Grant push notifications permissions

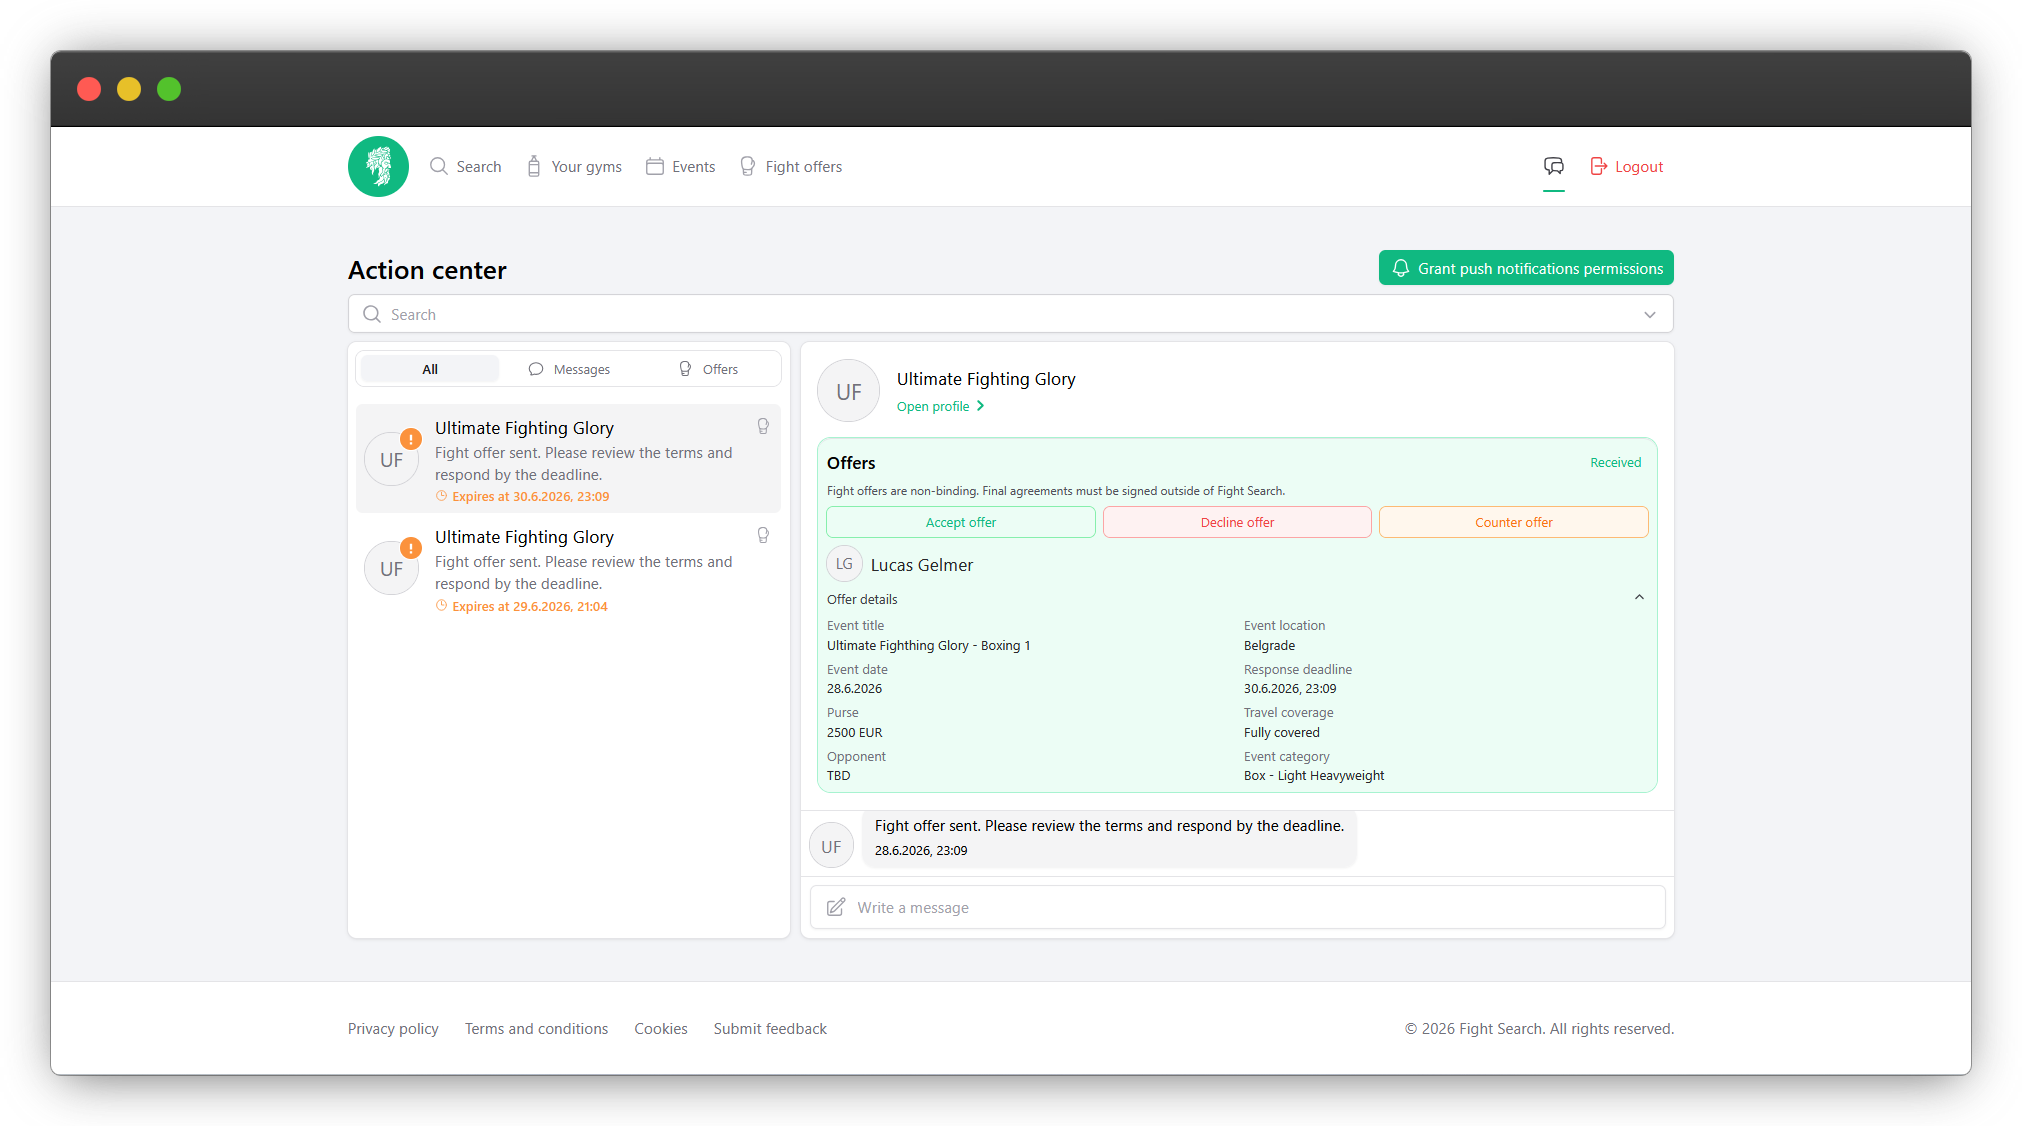pyautogui.click(x=1526, y=268)
